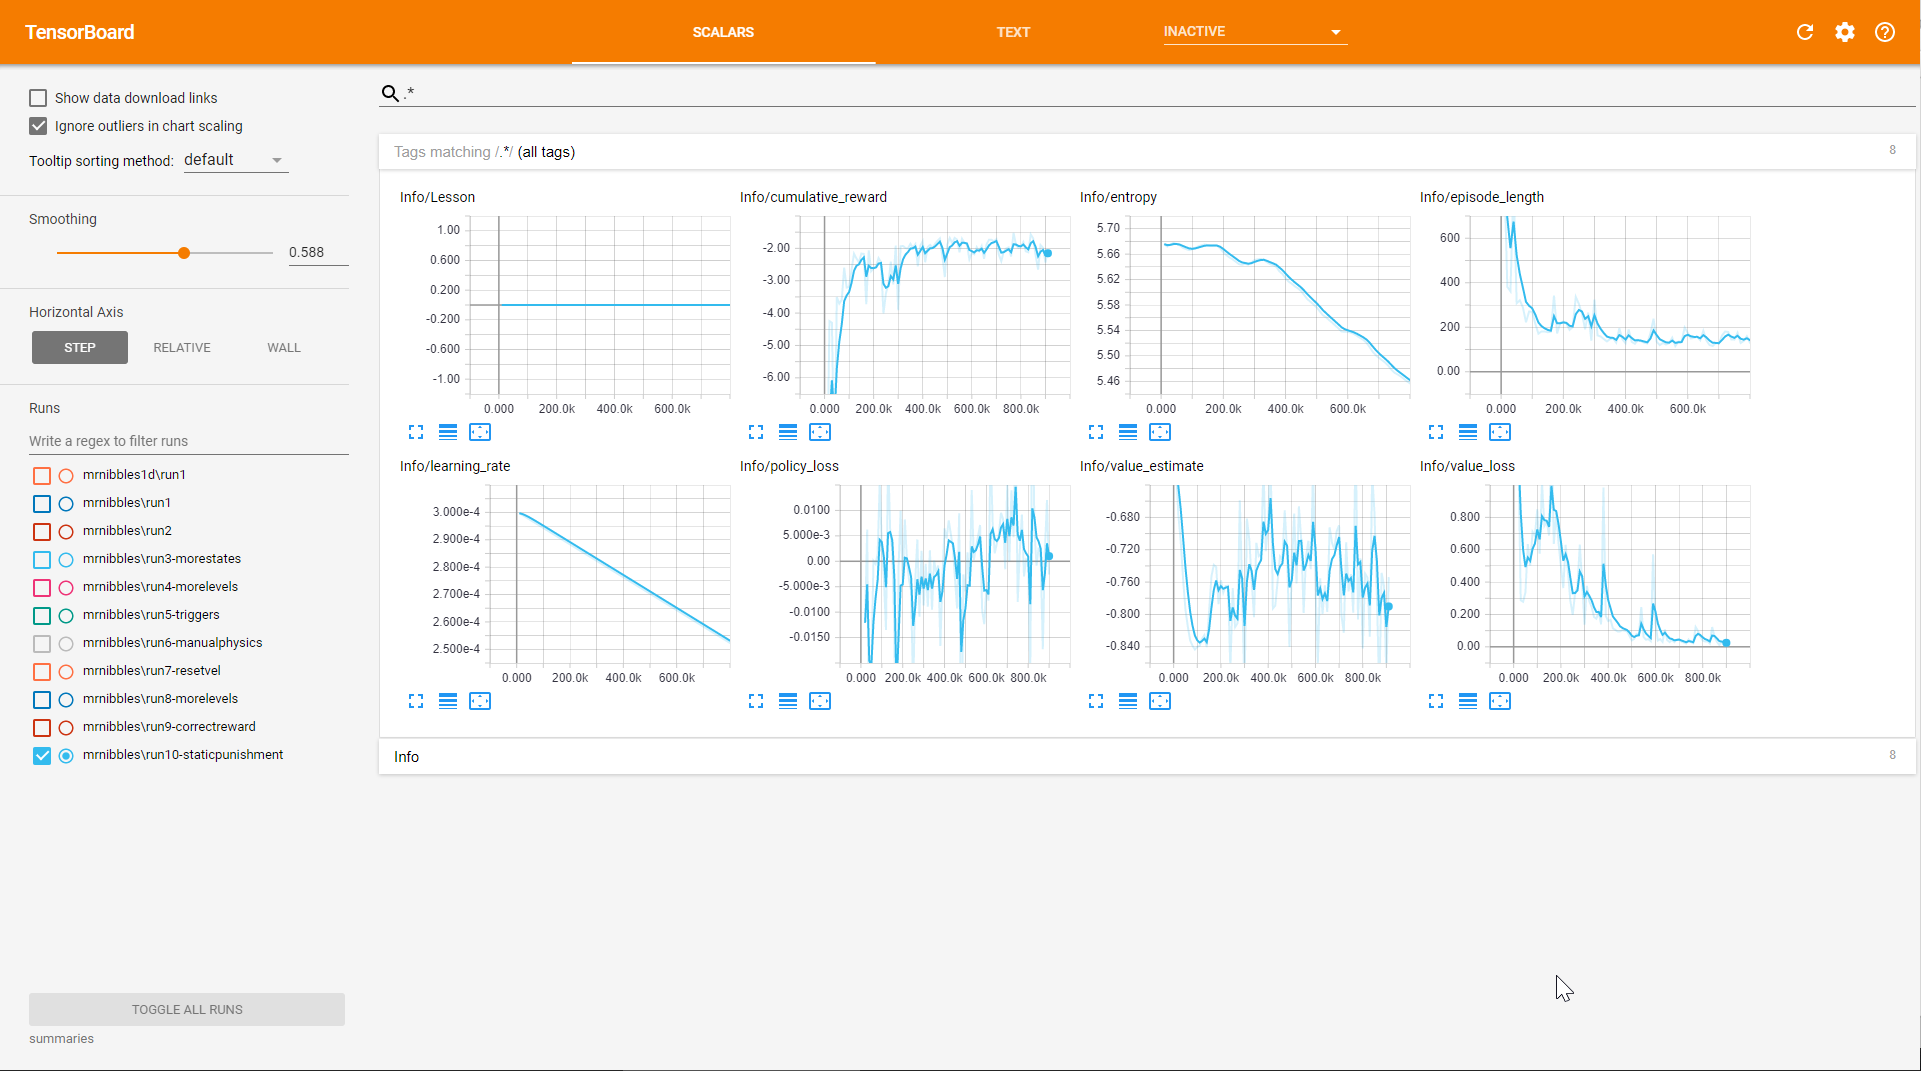Screen dimensions: 1921x1071
Task: Uncheck Ignore outliers in chart scaling
Action: (38, 126)
